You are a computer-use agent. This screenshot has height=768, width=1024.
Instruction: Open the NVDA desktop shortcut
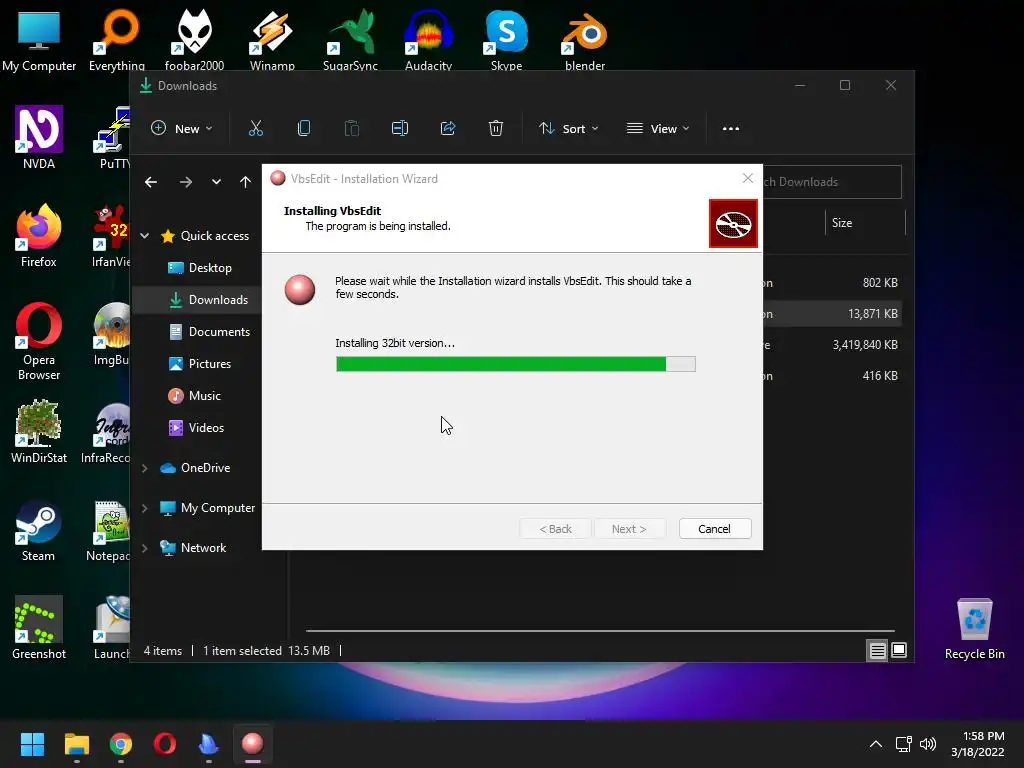point(39,138)
